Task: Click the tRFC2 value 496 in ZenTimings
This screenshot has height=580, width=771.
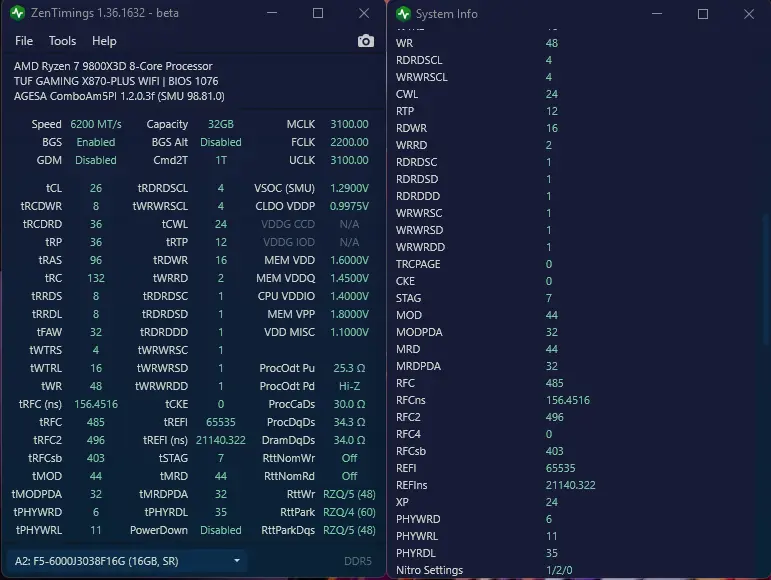Action: pos(96,440)
